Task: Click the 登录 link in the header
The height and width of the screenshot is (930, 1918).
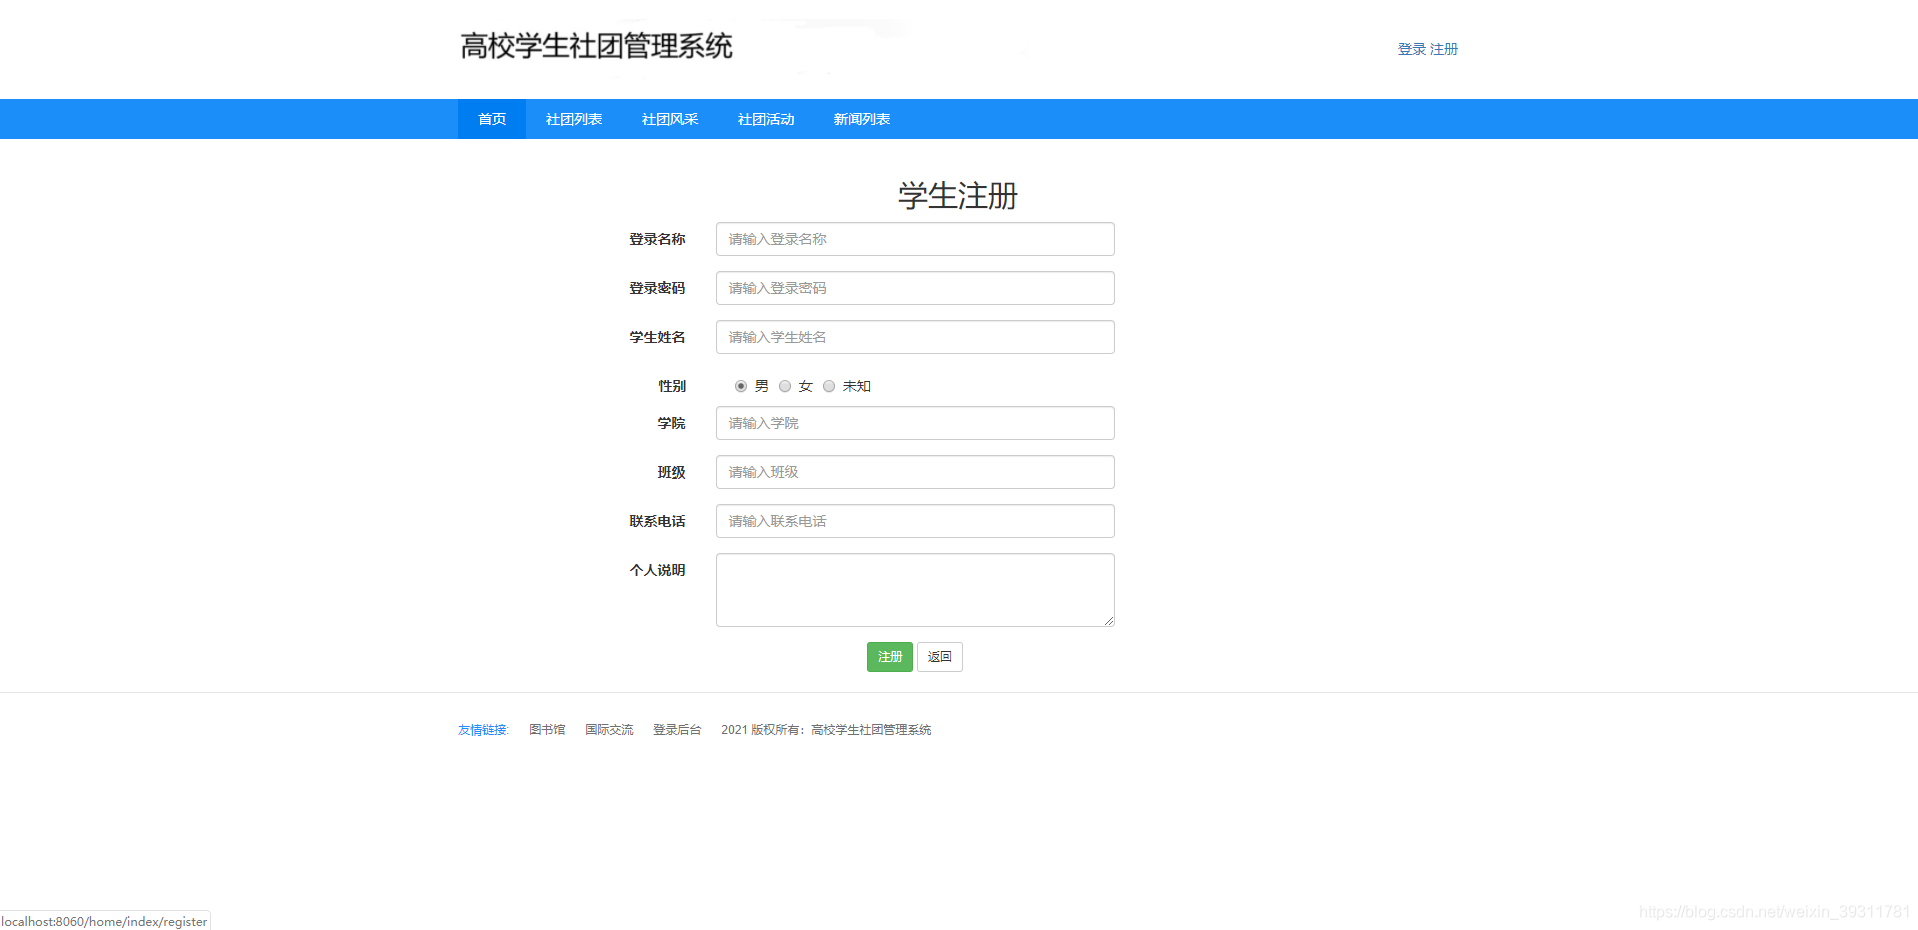Action: coord(1412,49)
